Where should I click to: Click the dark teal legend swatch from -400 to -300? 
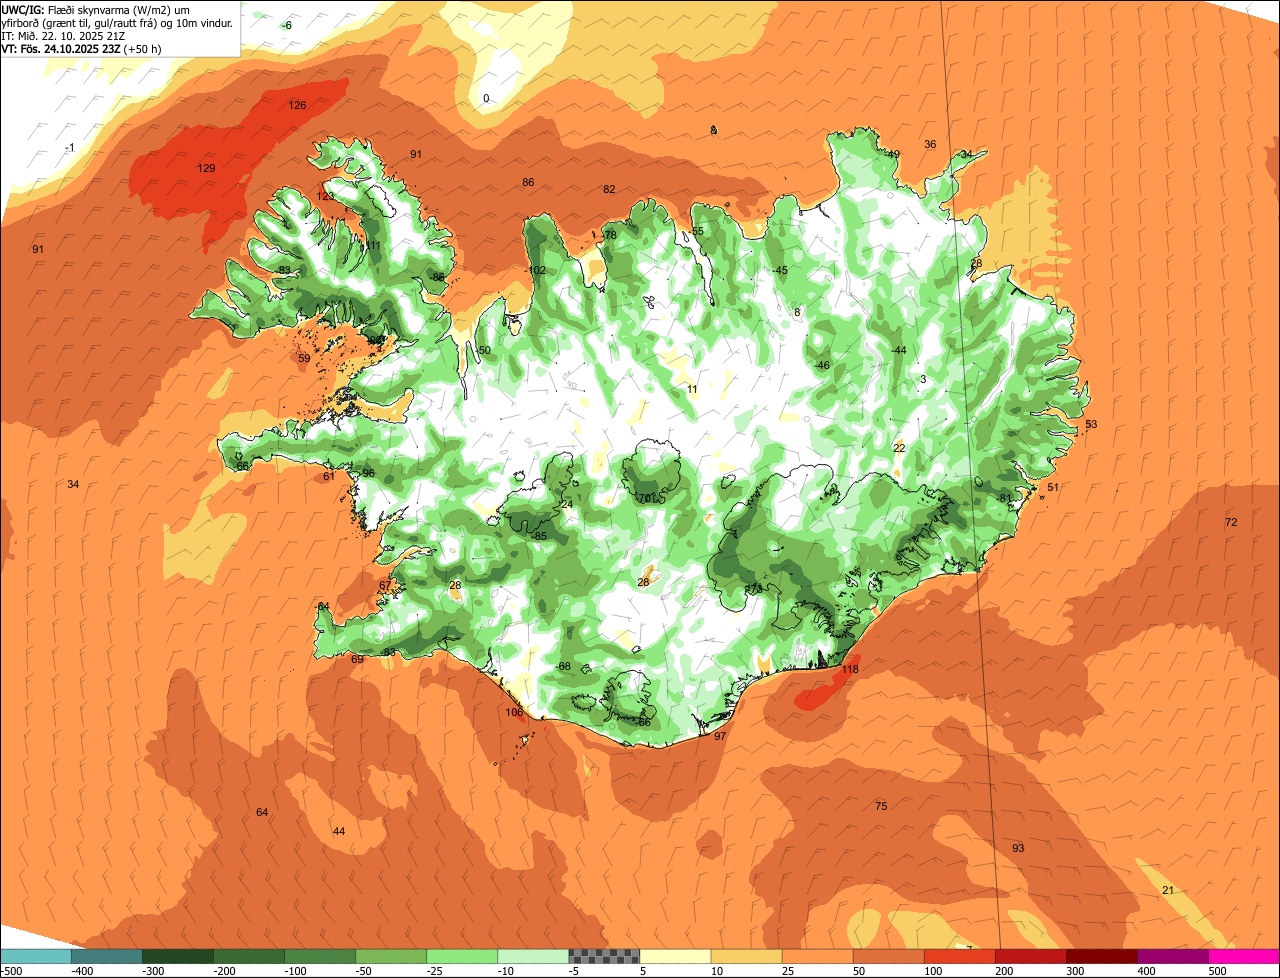(x=106, y=956)
